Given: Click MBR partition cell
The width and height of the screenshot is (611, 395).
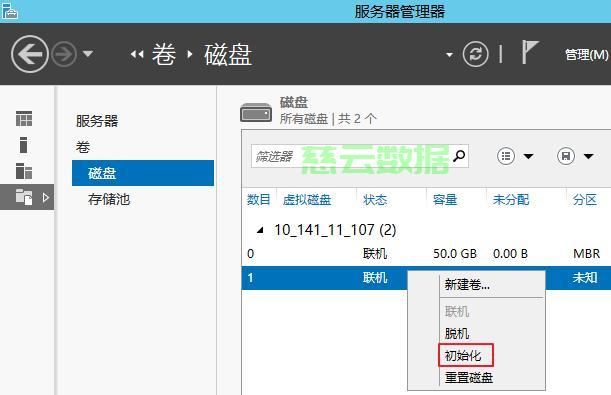Looking at the screenshot, I should tap(586, 254).
